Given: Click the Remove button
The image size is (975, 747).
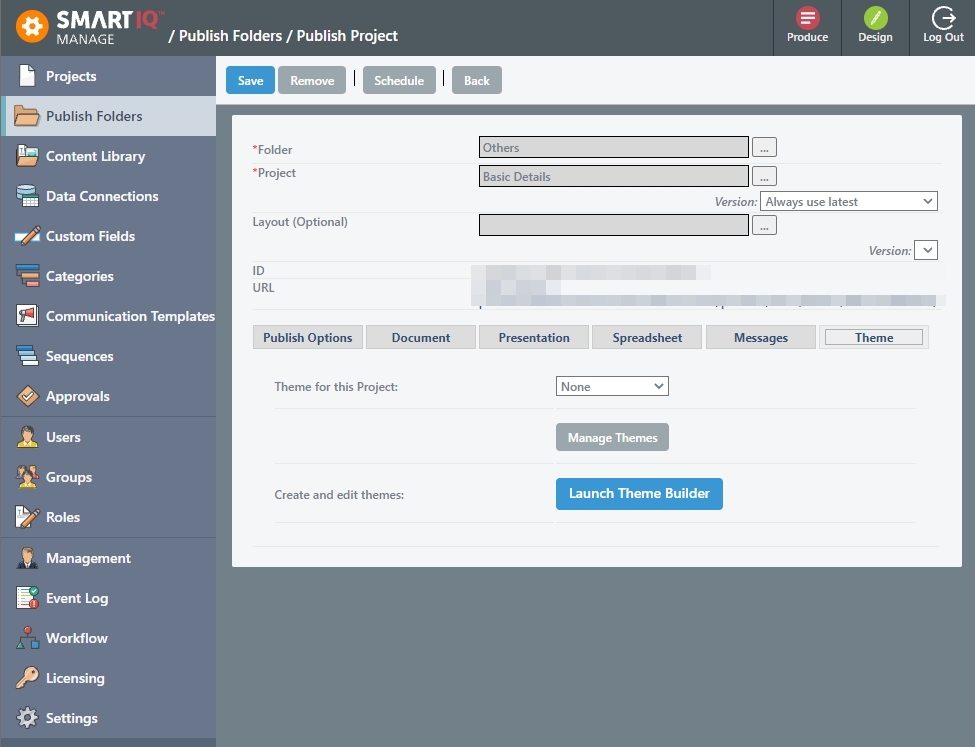Looking at the screenshot, I should tap(312, 80).
